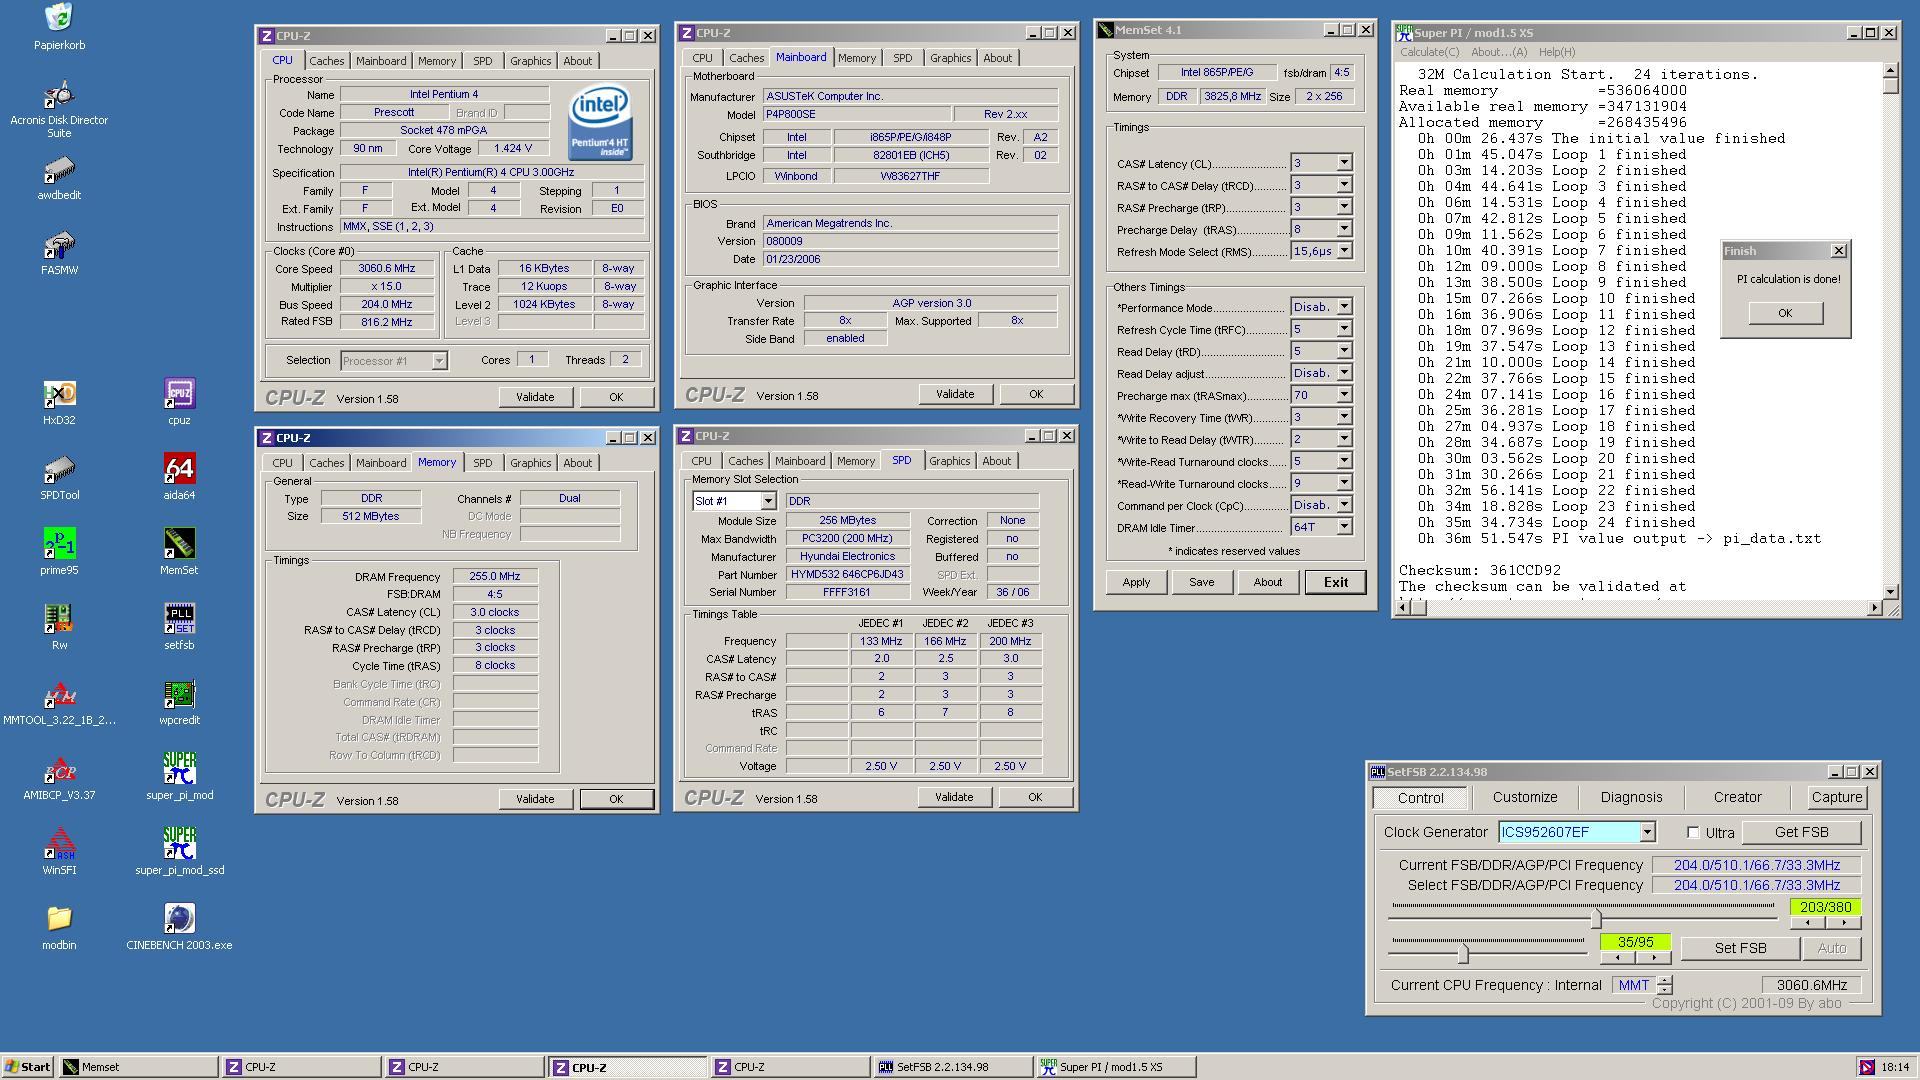The width and height of the screenshot is (1920, 1080).
Task: Expand the Performance Mode dropdown in MemSet
Action: pyautogui.click(x=1344, y=307)
